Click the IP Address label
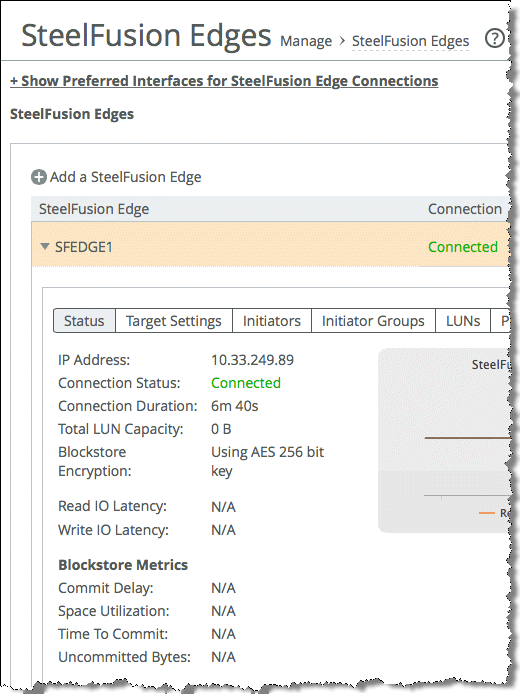Viewport: 520px width, 694px height. (x=94, y=360)
